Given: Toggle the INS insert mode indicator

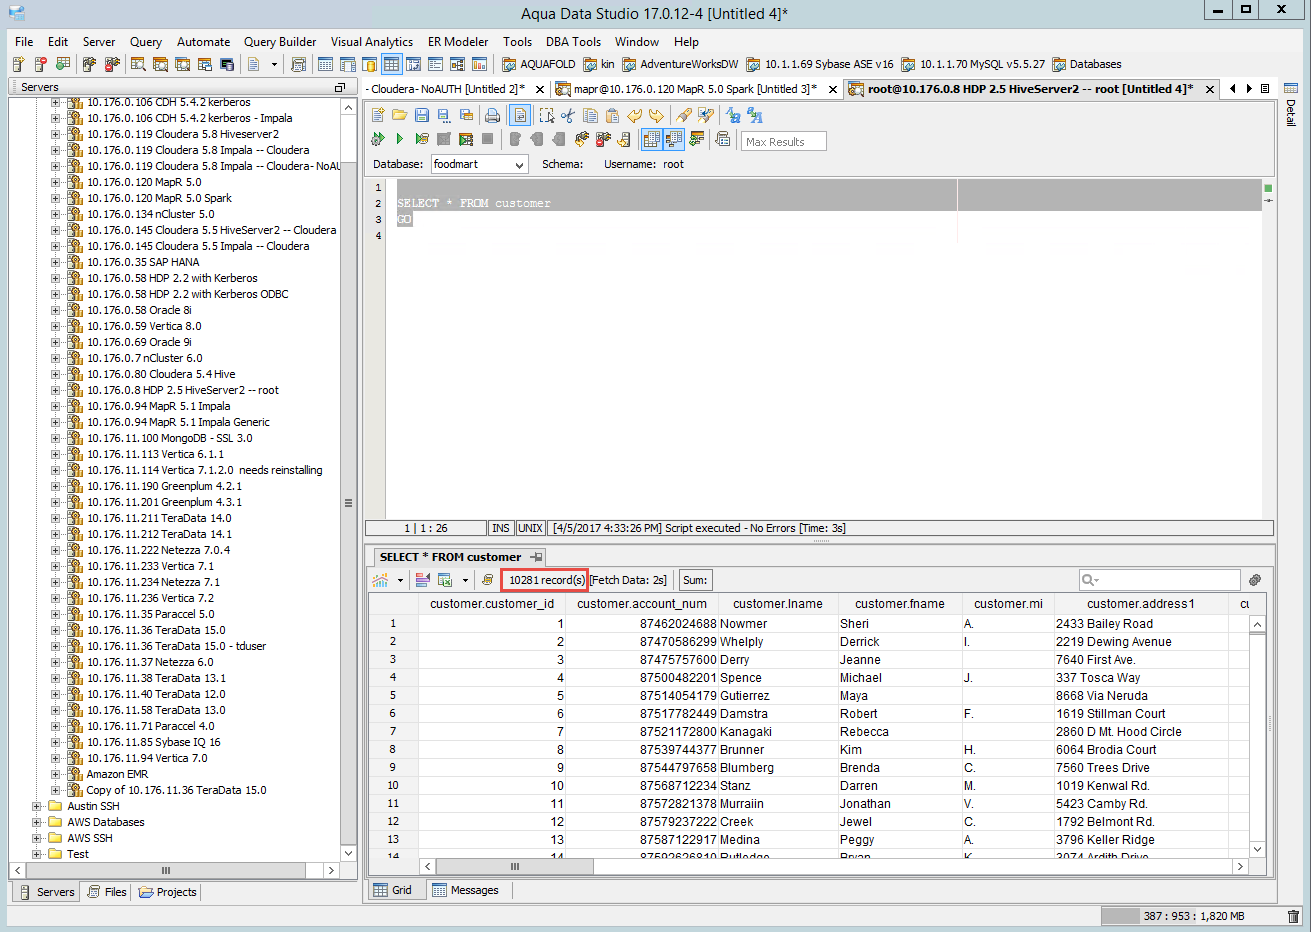Looking at the screenshot, I should 500,528.
